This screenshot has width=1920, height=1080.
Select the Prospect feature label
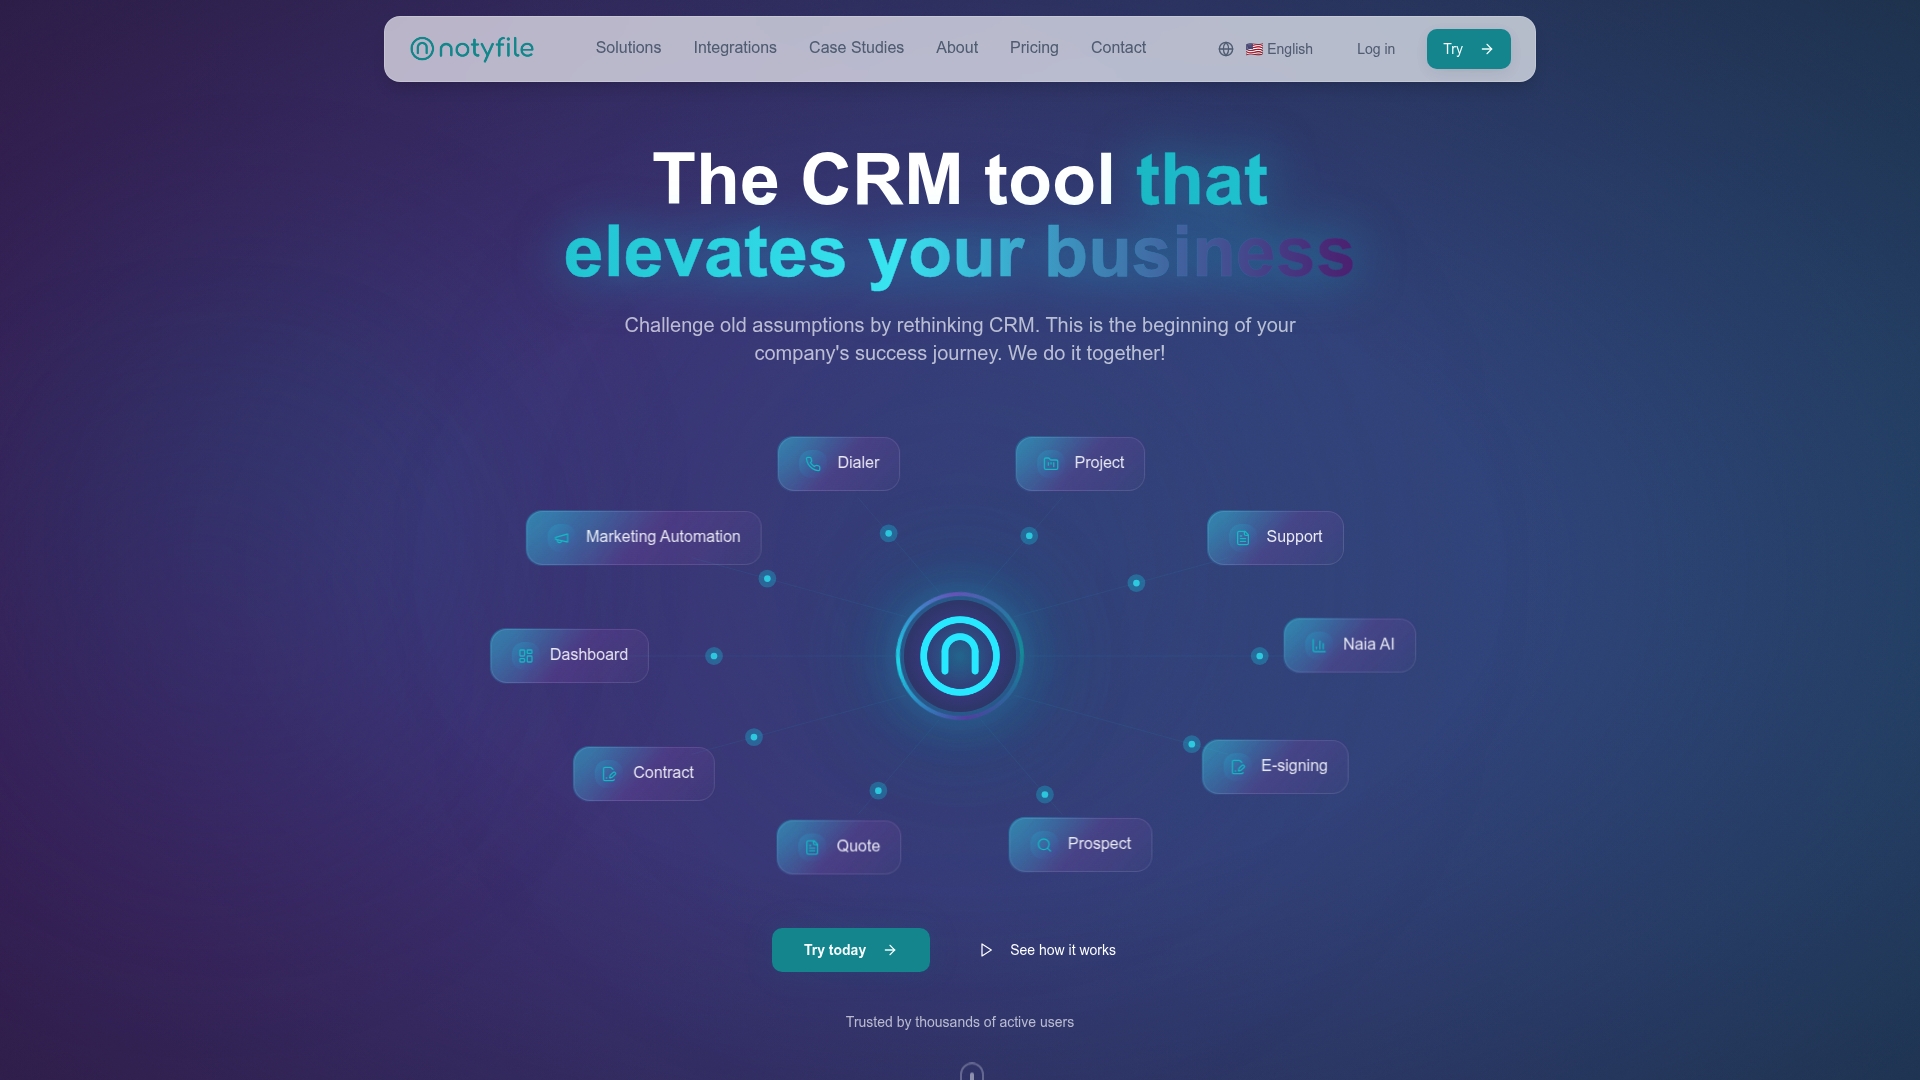click(x=1099, y=844)
